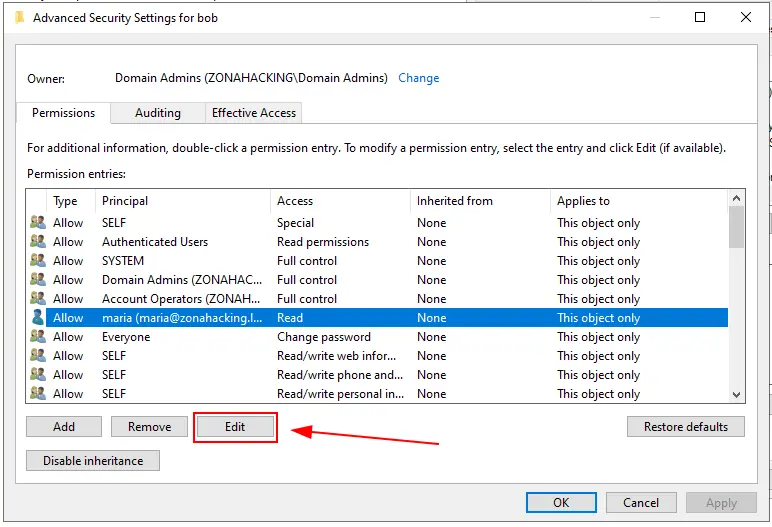Viewport: 772px width, 527px height.
Task: Click Disable inheritance button
Action: [x=93, y=461]
